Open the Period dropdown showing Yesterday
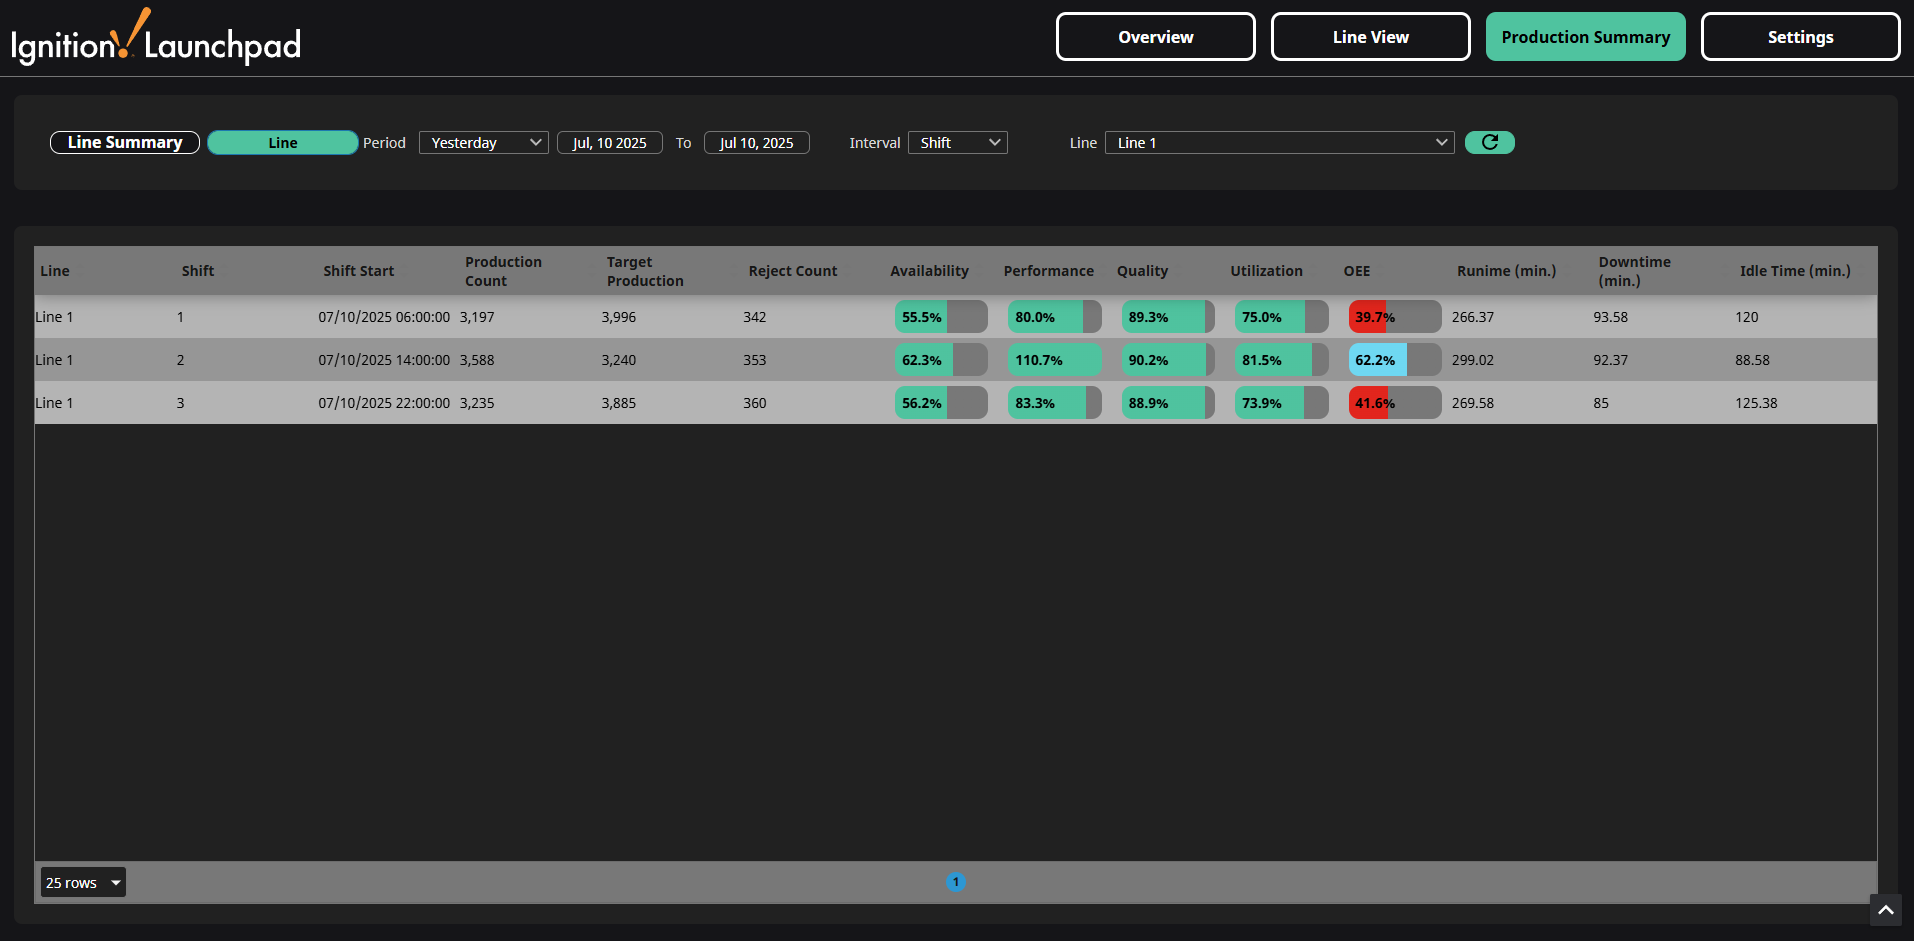 pos(483,143)
